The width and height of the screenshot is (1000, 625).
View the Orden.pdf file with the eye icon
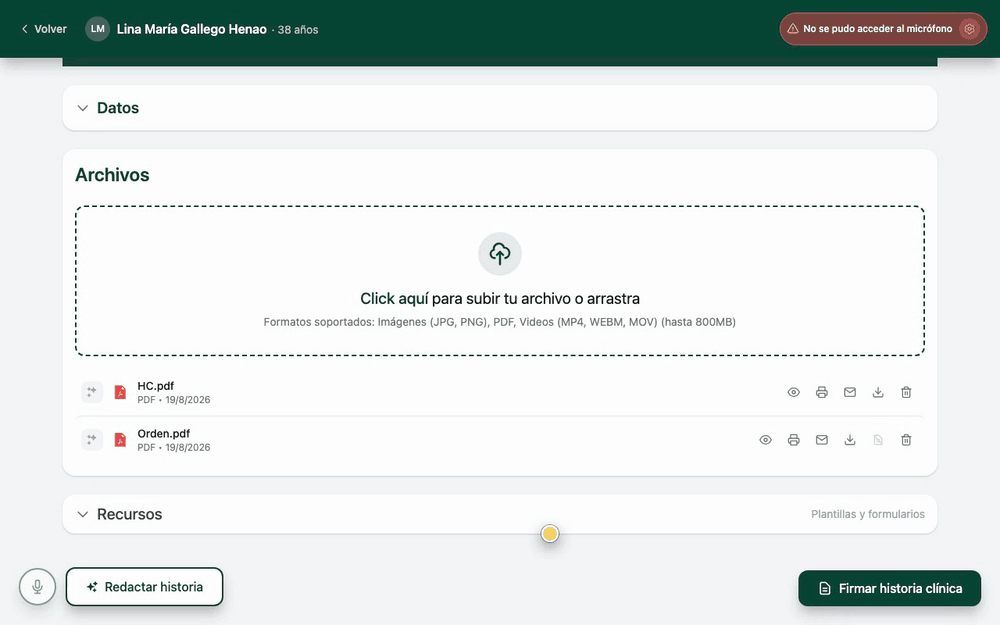pyautogui.click(x=765, y=440)
